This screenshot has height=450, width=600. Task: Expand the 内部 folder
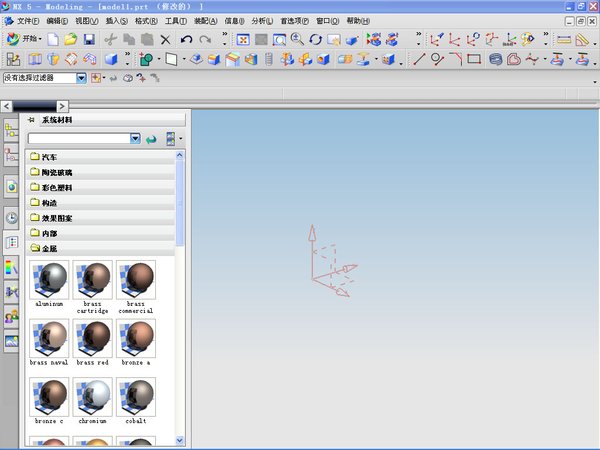(x=101, y=233)
